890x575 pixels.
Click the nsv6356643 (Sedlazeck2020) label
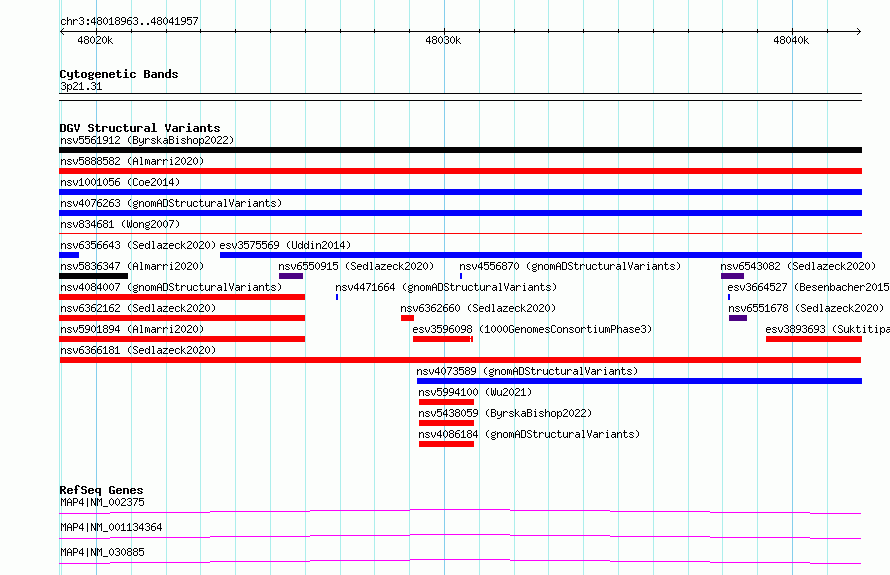coord(138,245)
